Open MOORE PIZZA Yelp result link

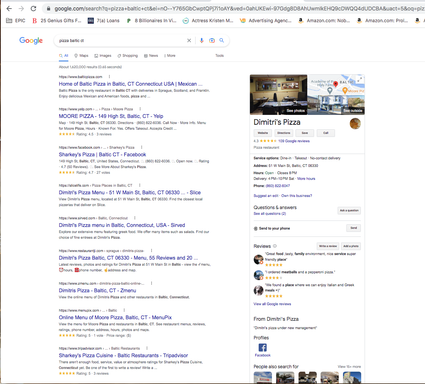111,116
